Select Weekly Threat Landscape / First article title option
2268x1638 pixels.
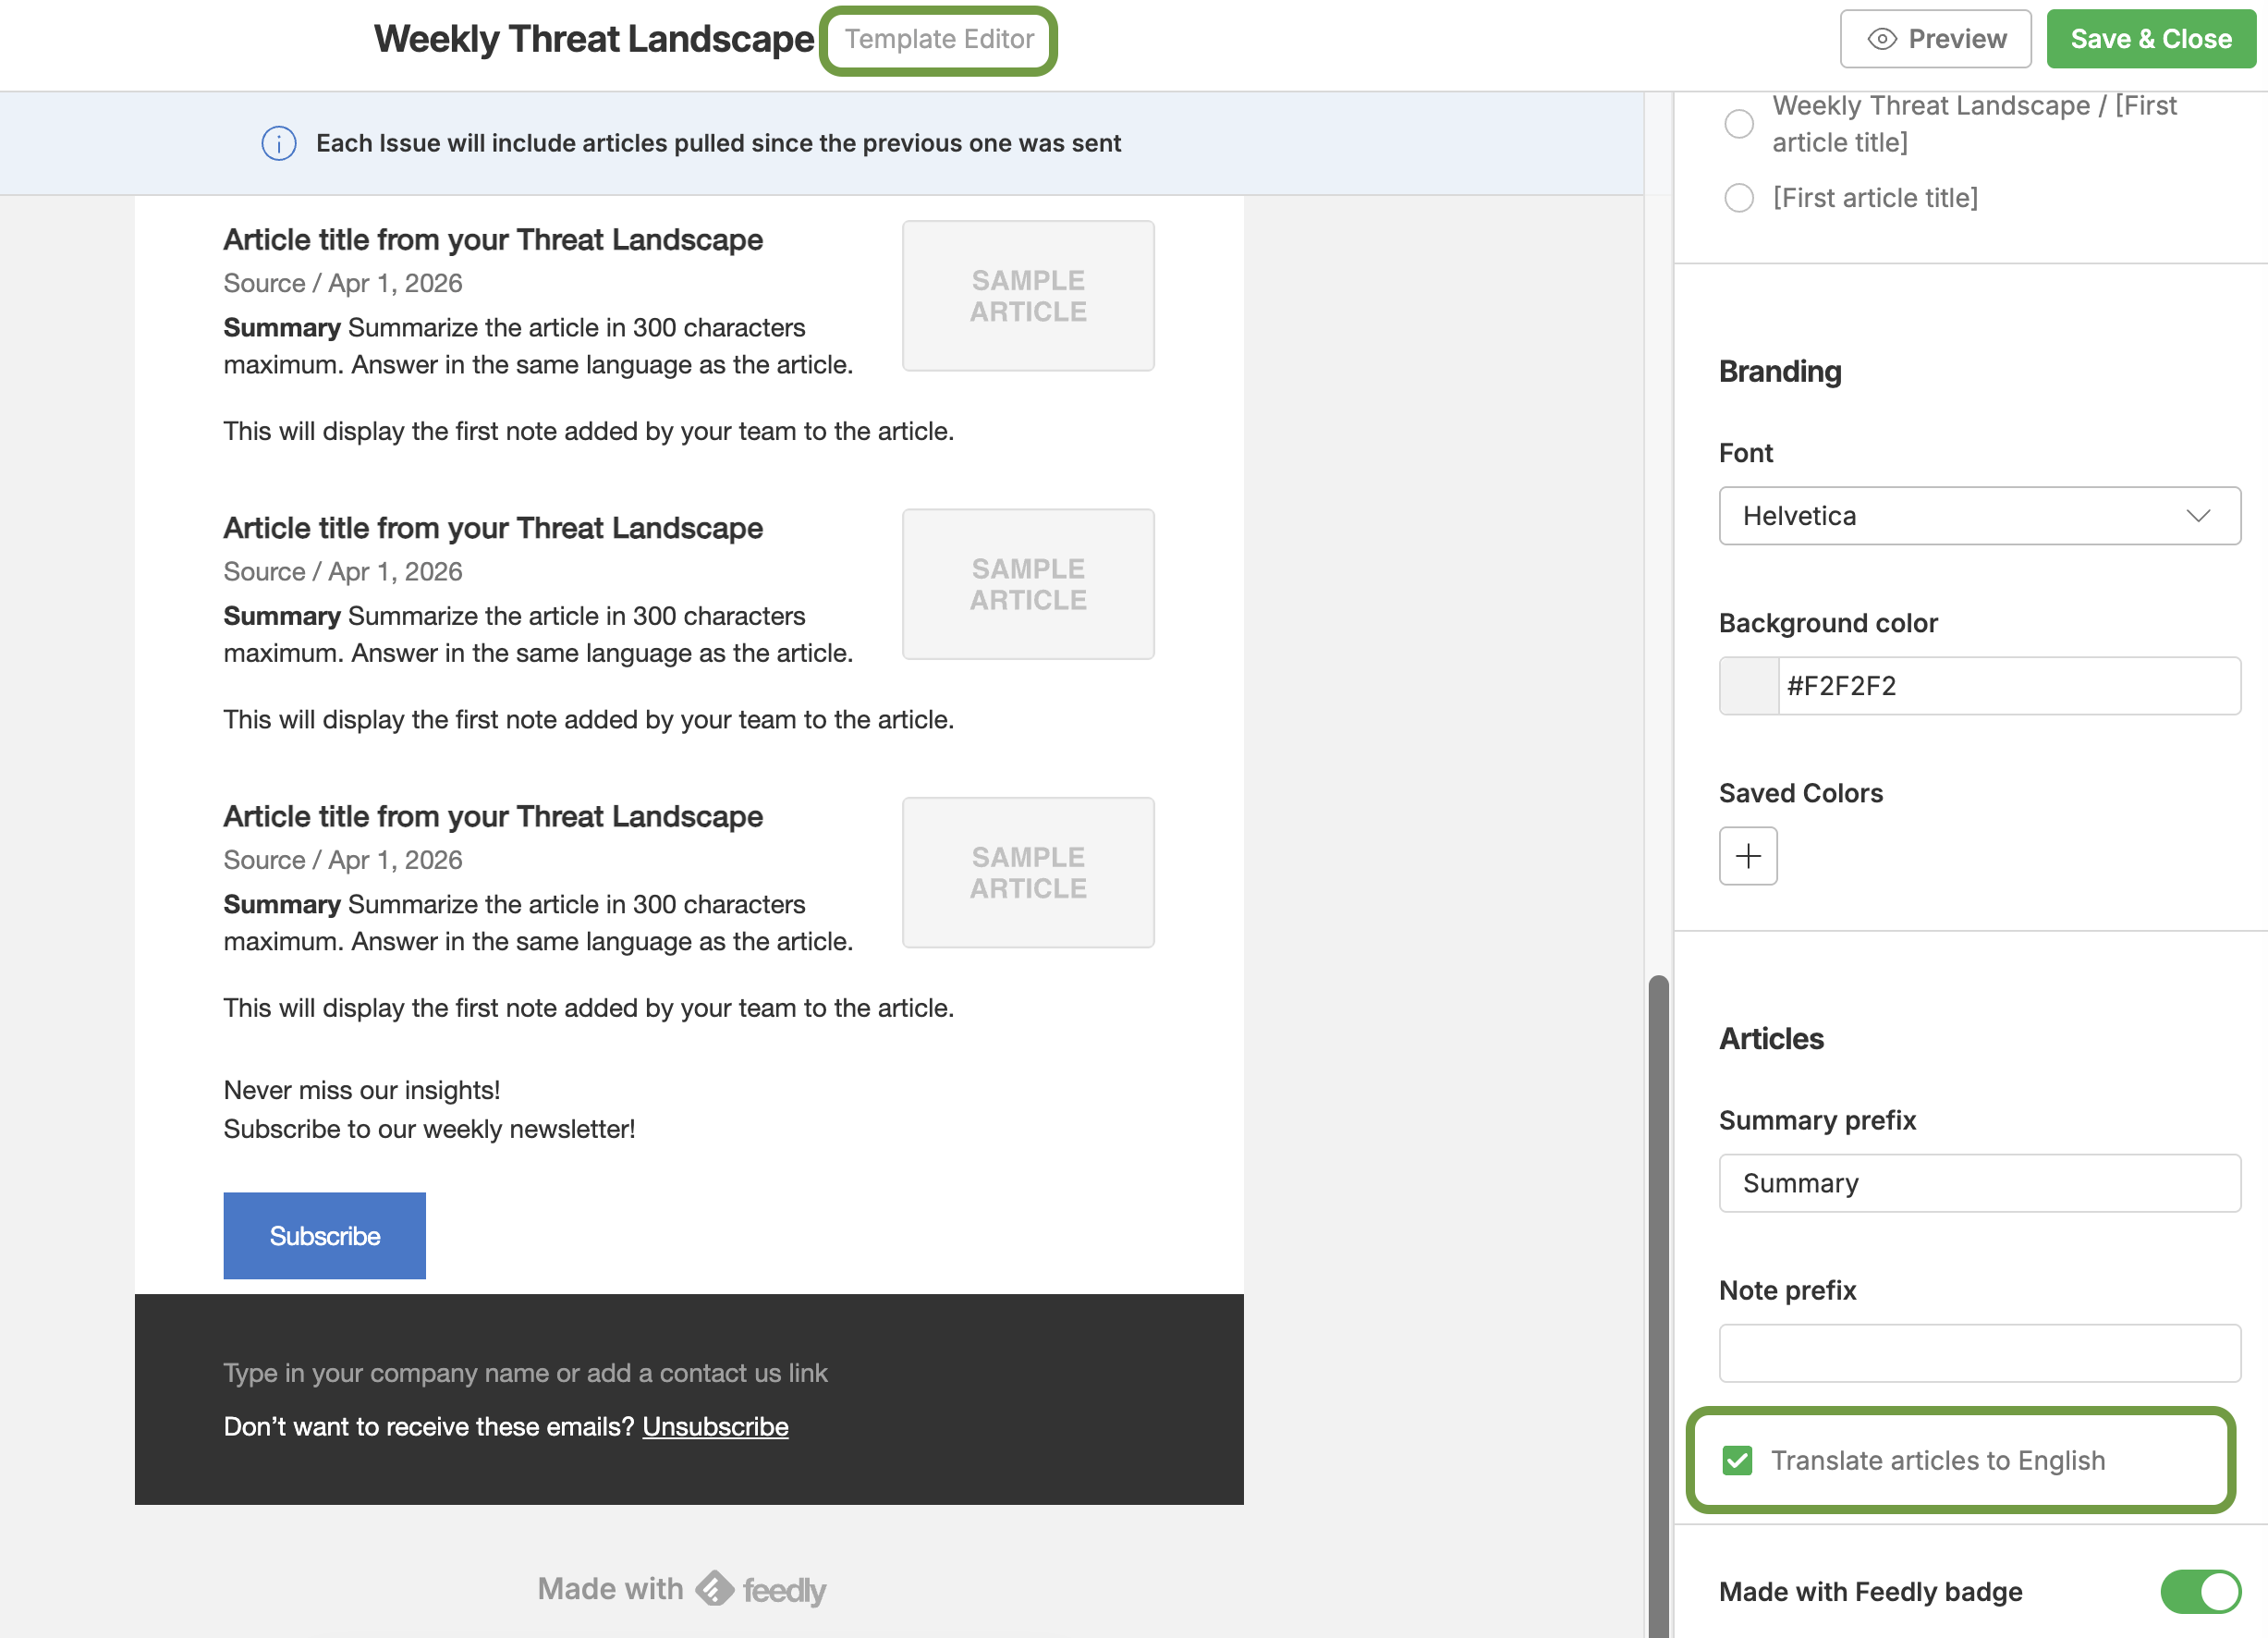[1739, 124]
